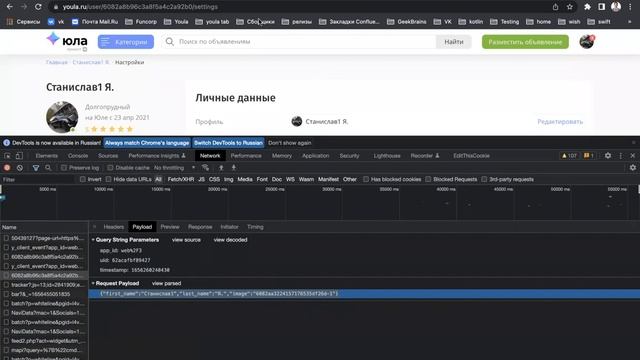
Task: Enable the Preserve log checkbox
Action: (64, 168)
